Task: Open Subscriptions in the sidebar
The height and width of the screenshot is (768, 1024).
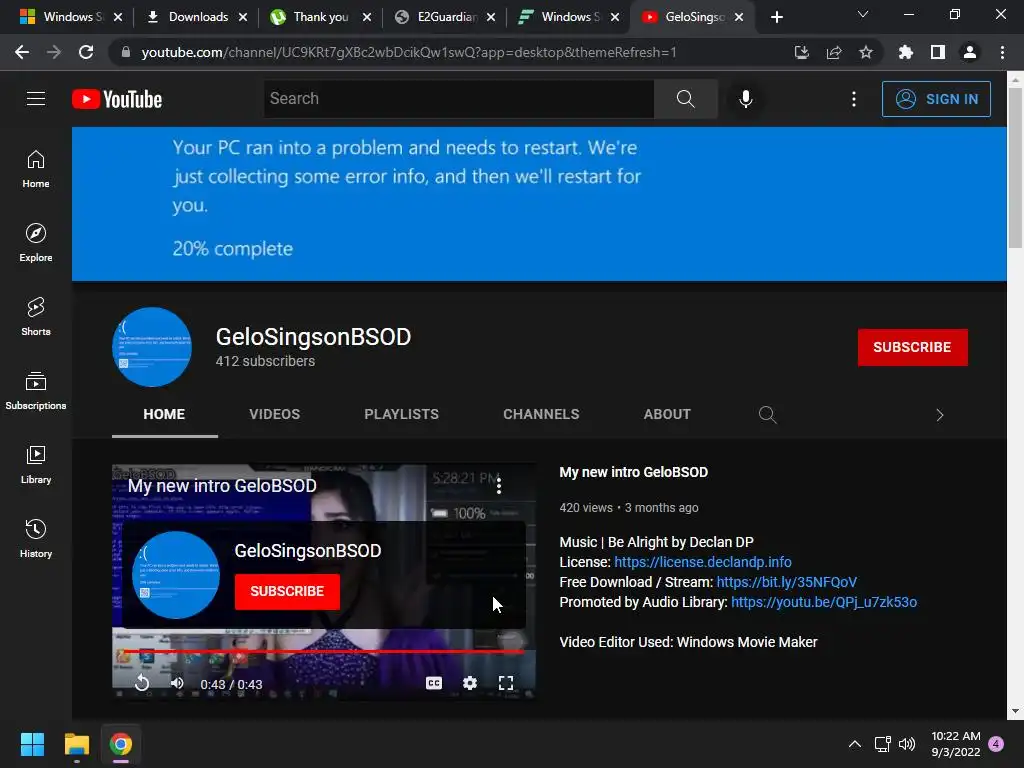Action: (36, 390)
